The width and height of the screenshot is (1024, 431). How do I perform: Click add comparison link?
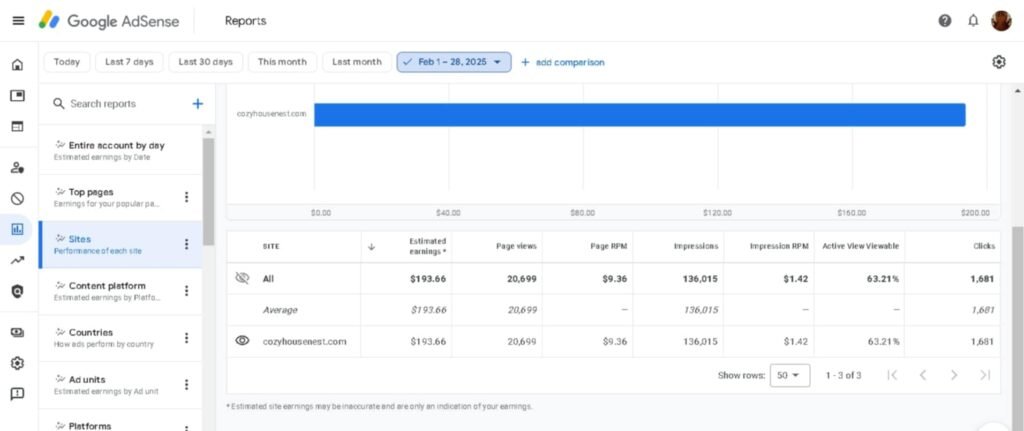[563, 62]
